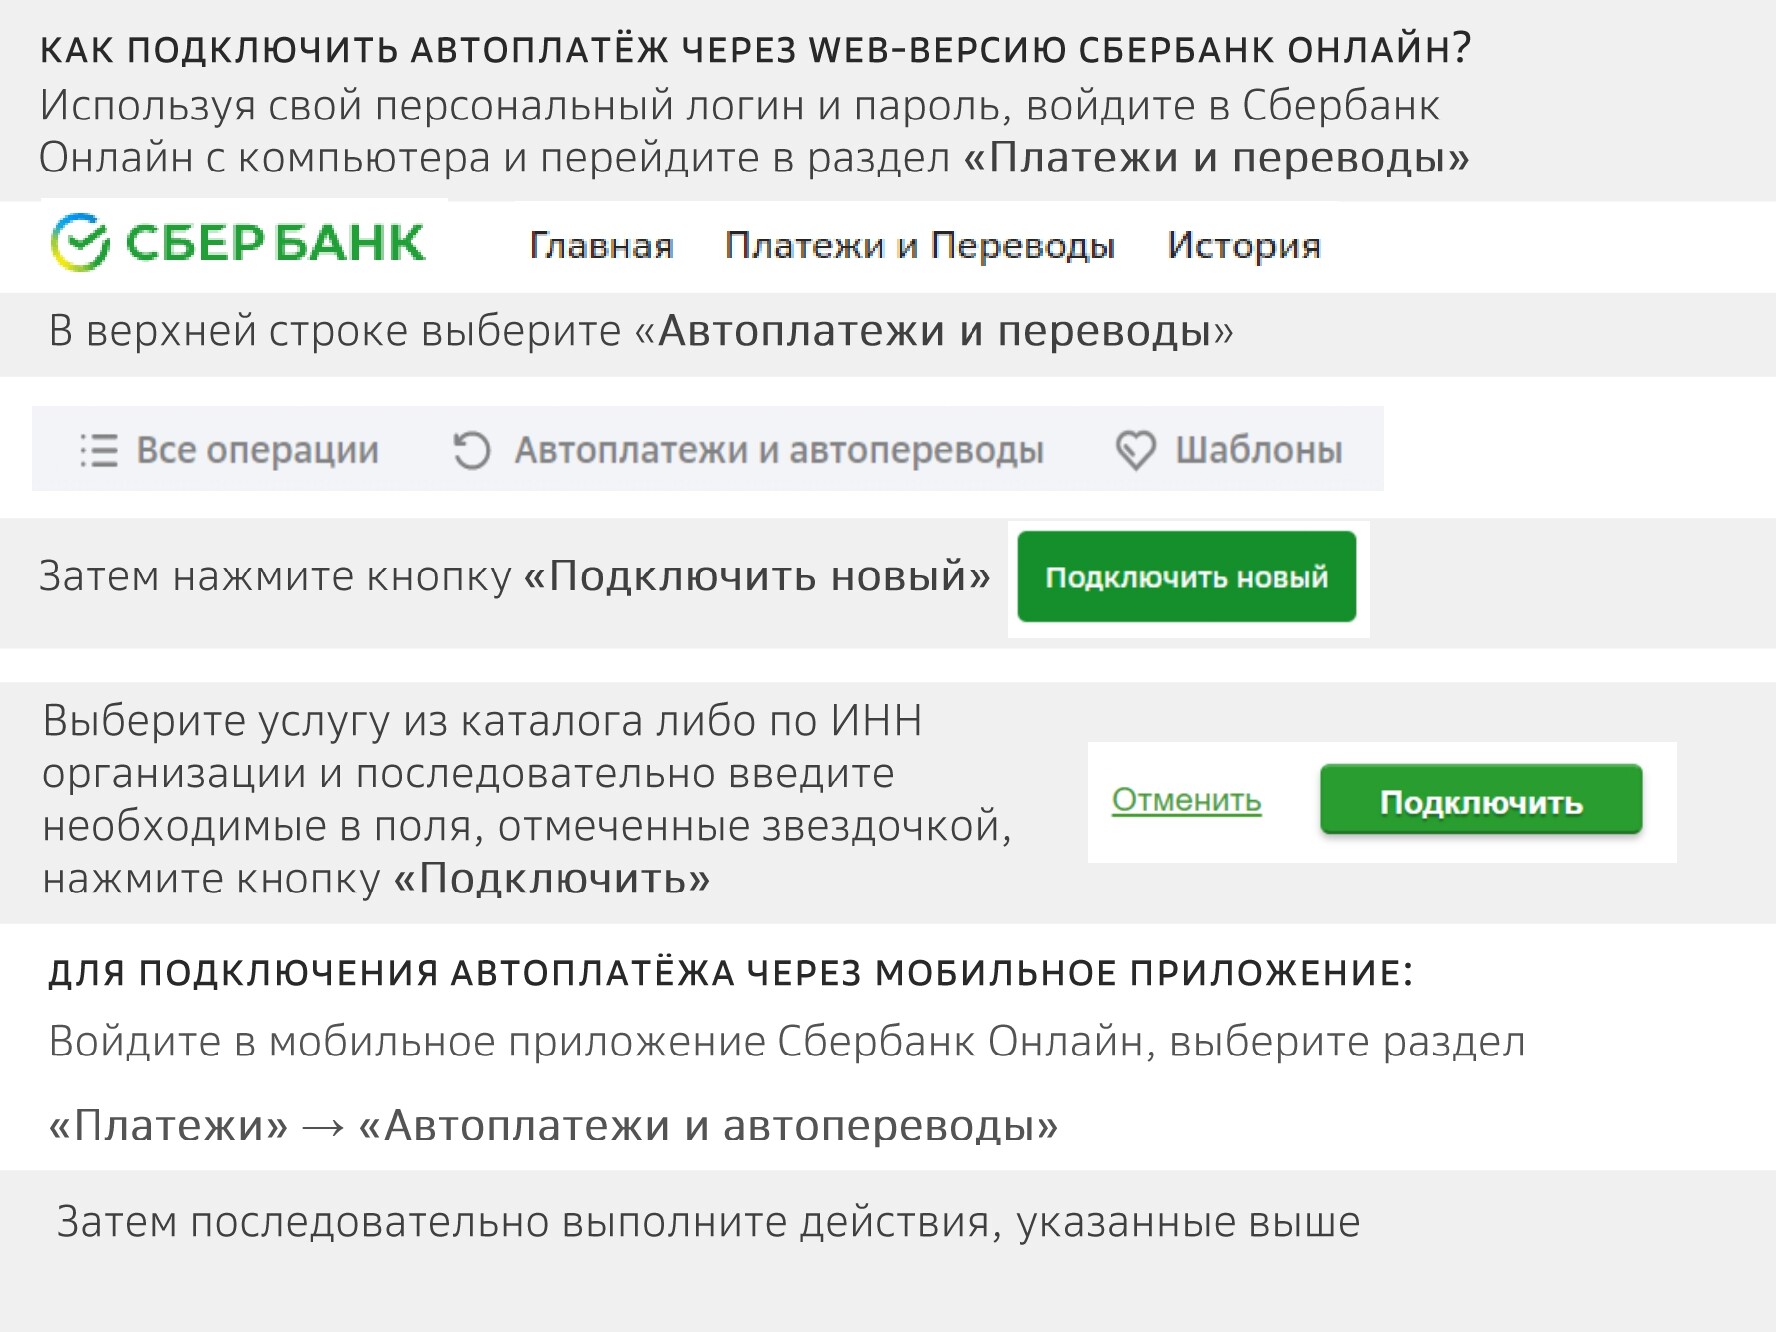Image resolution: width=1776 pixels, height=1332 pixels.
Task: Click the list icon beside Все операции
Action: [x=99, y=451]
